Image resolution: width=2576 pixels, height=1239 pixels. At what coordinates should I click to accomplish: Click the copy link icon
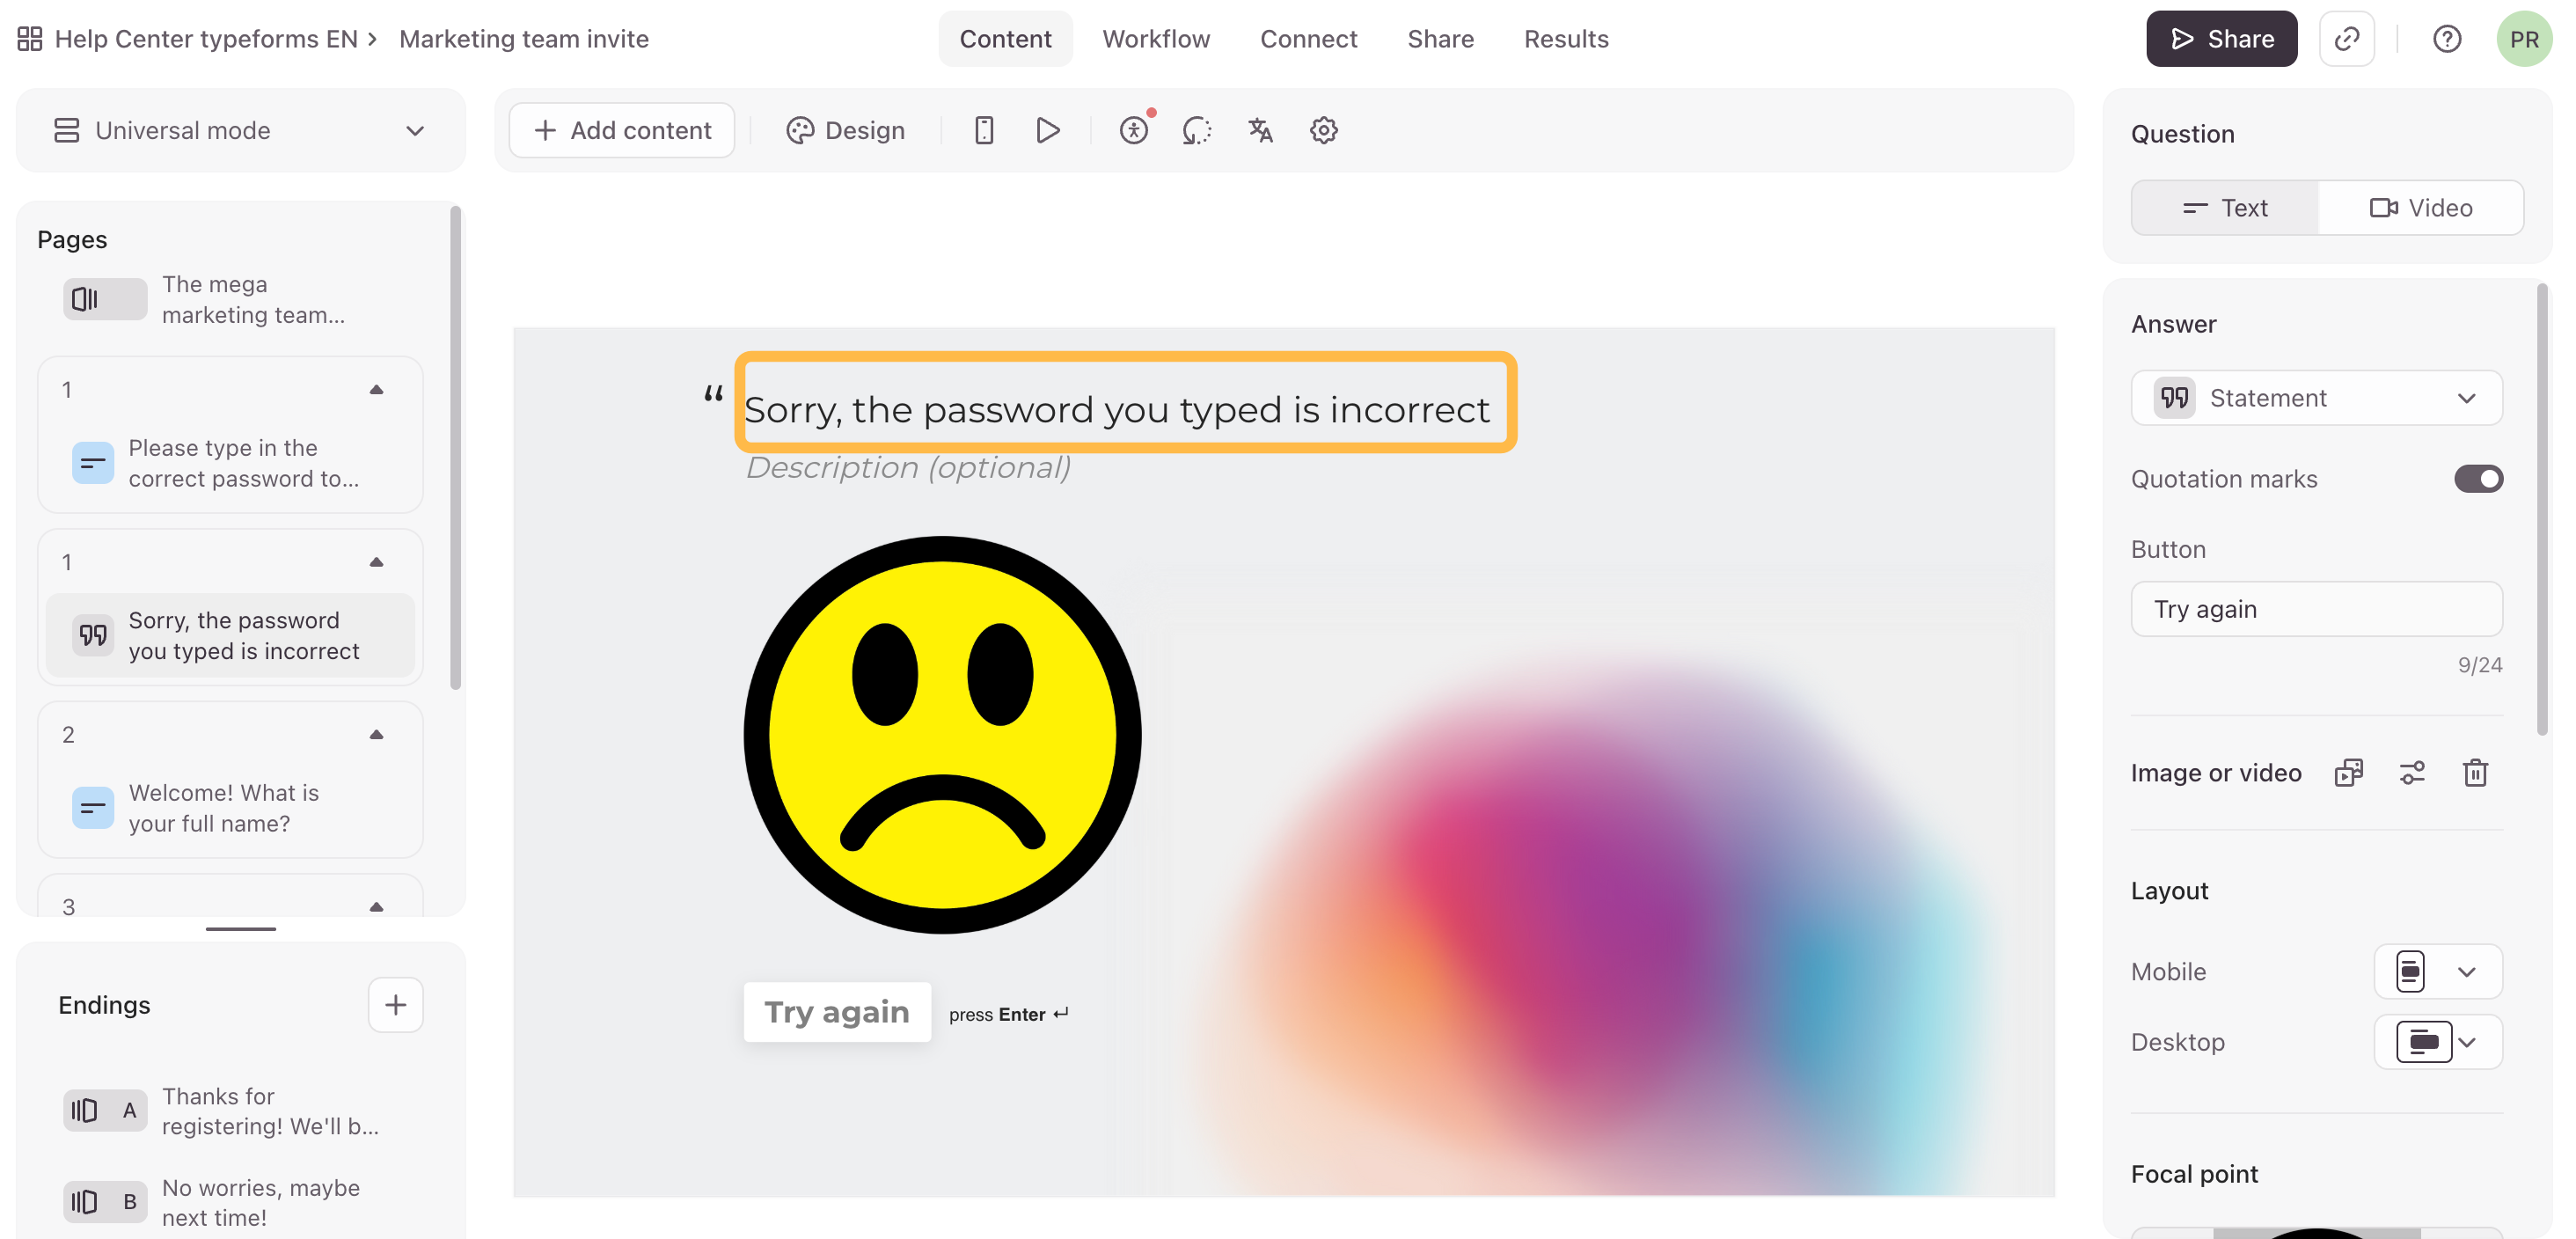2346,39
